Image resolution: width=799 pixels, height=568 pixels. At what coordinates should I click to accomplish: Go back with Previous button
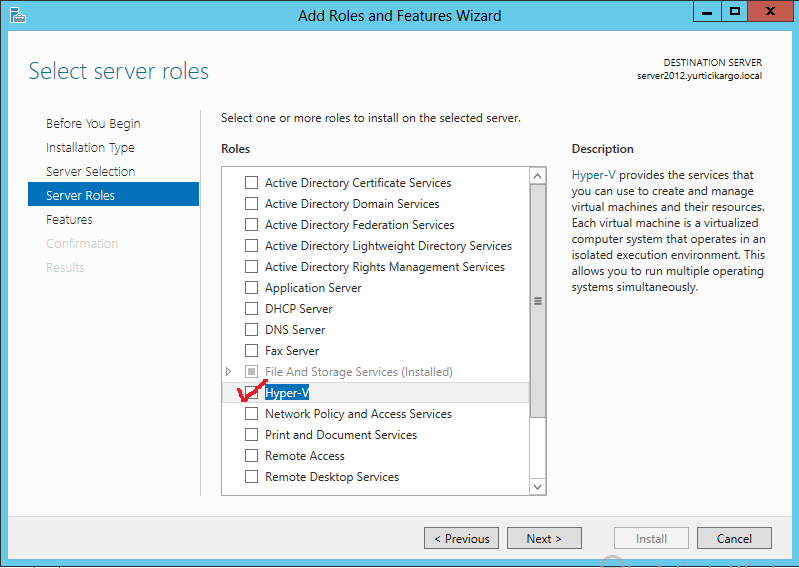(x=461, y=538)
